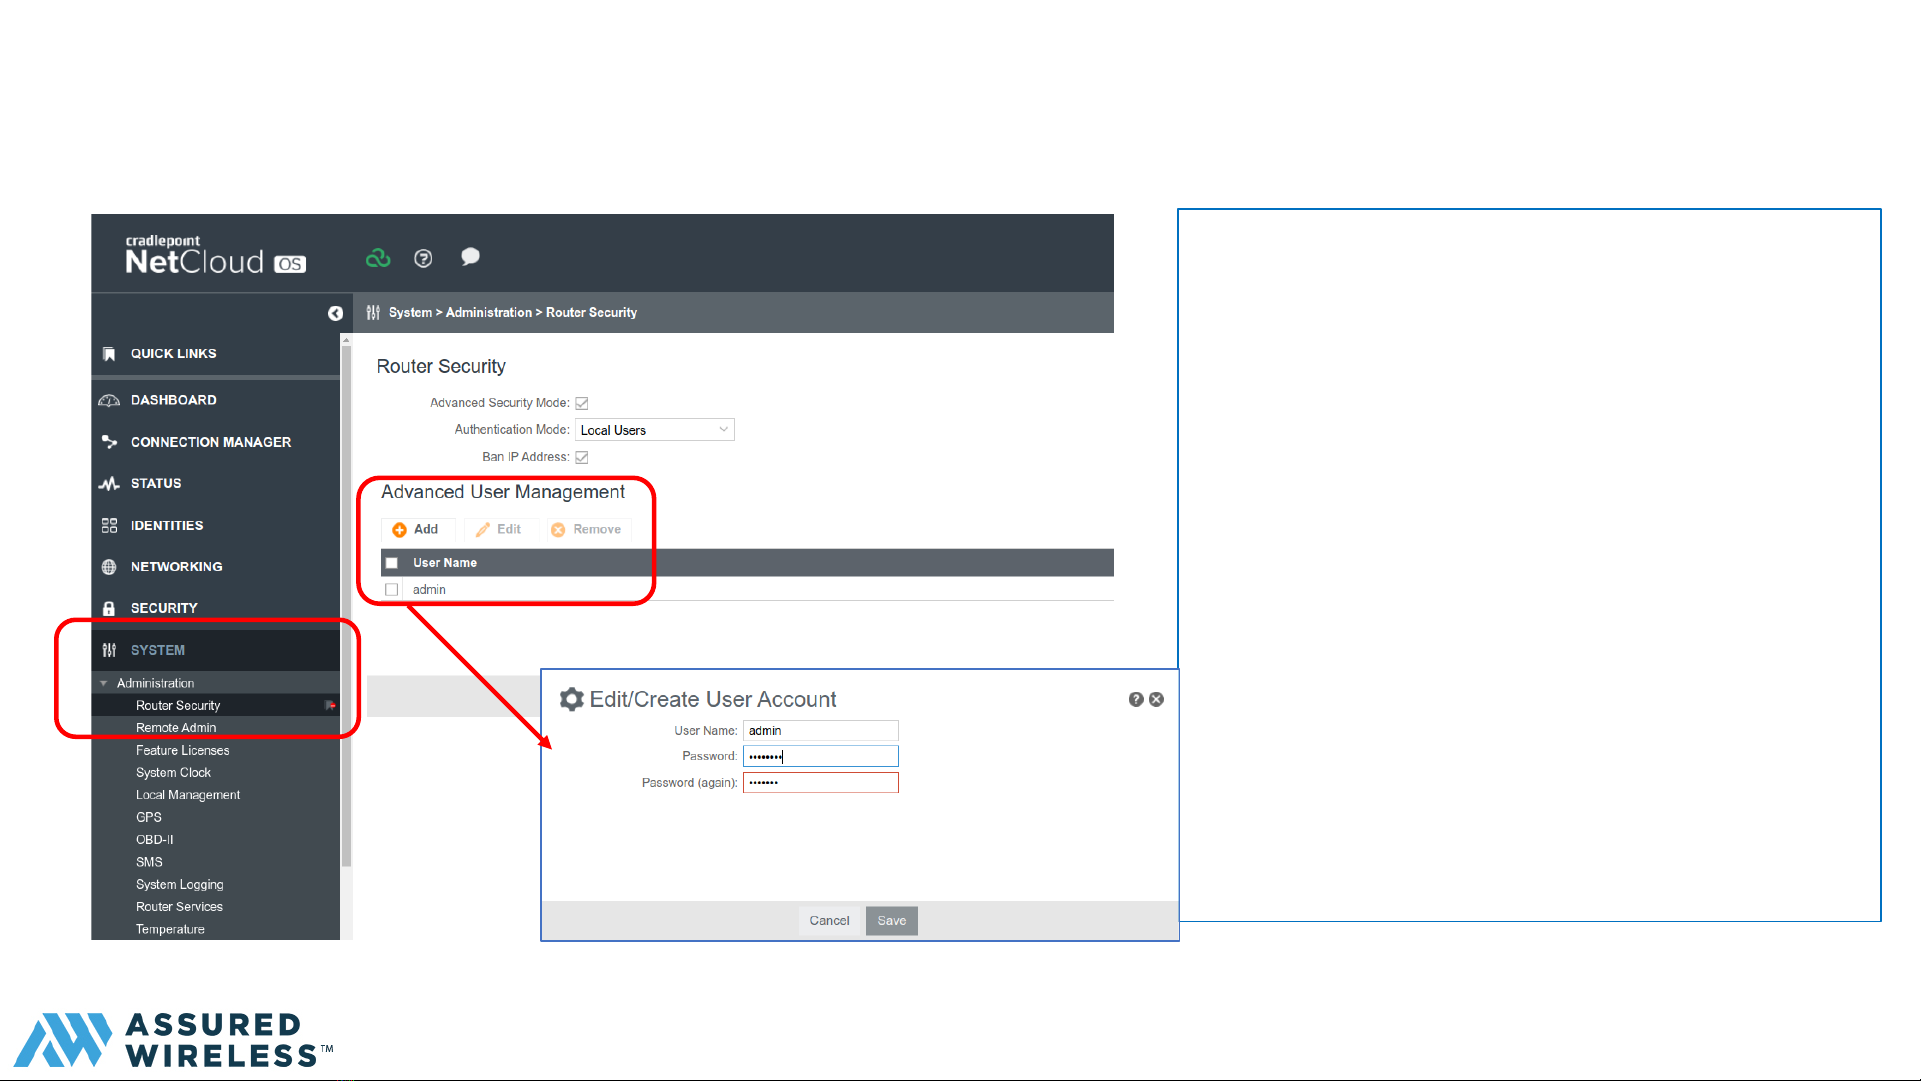The image size is (1921, 1081).
Task: Click the Edit user button
Action: click(x=499, y=529)
